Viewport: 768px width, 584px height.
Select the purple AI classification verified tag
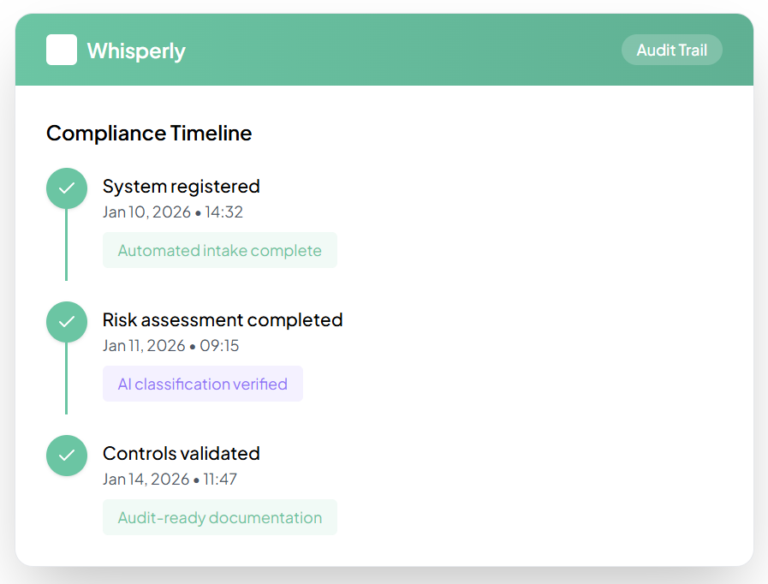point(202,384)
